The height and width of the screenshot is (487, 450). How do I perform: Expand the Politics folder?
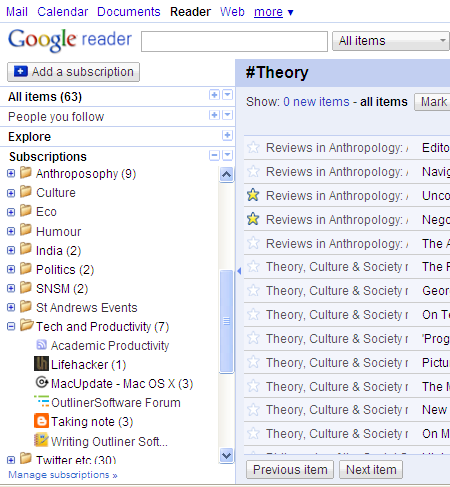tap(11, 269)
